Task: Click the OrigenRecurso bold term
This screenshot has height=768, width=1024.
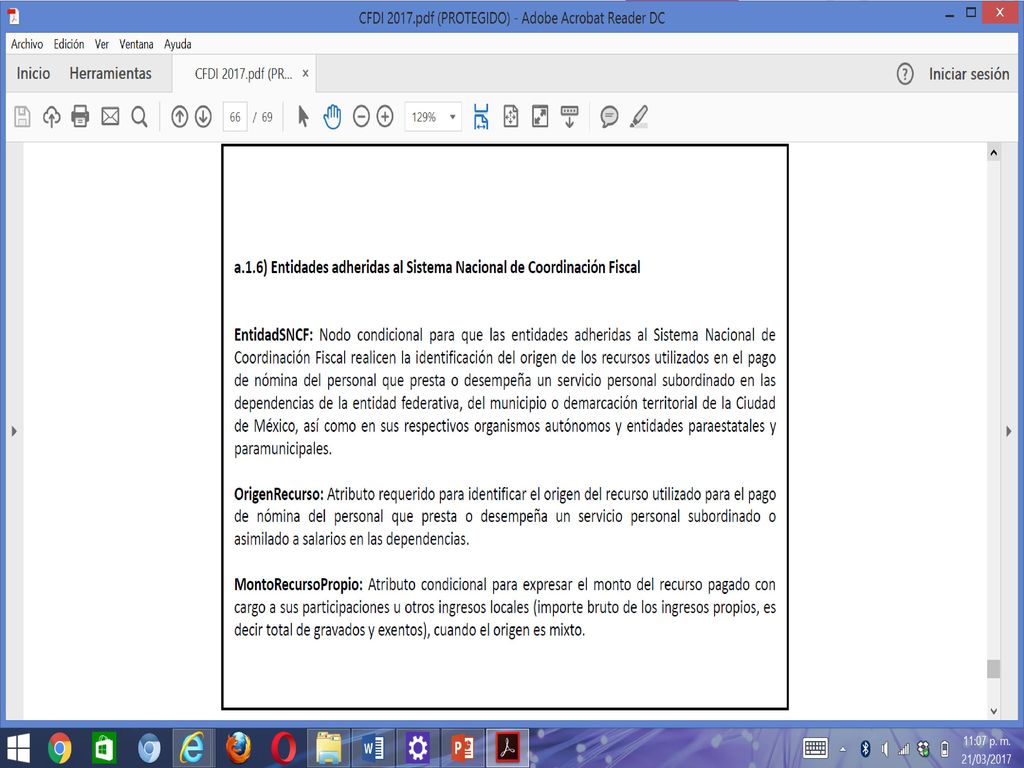Action: (x=279, y=494)
